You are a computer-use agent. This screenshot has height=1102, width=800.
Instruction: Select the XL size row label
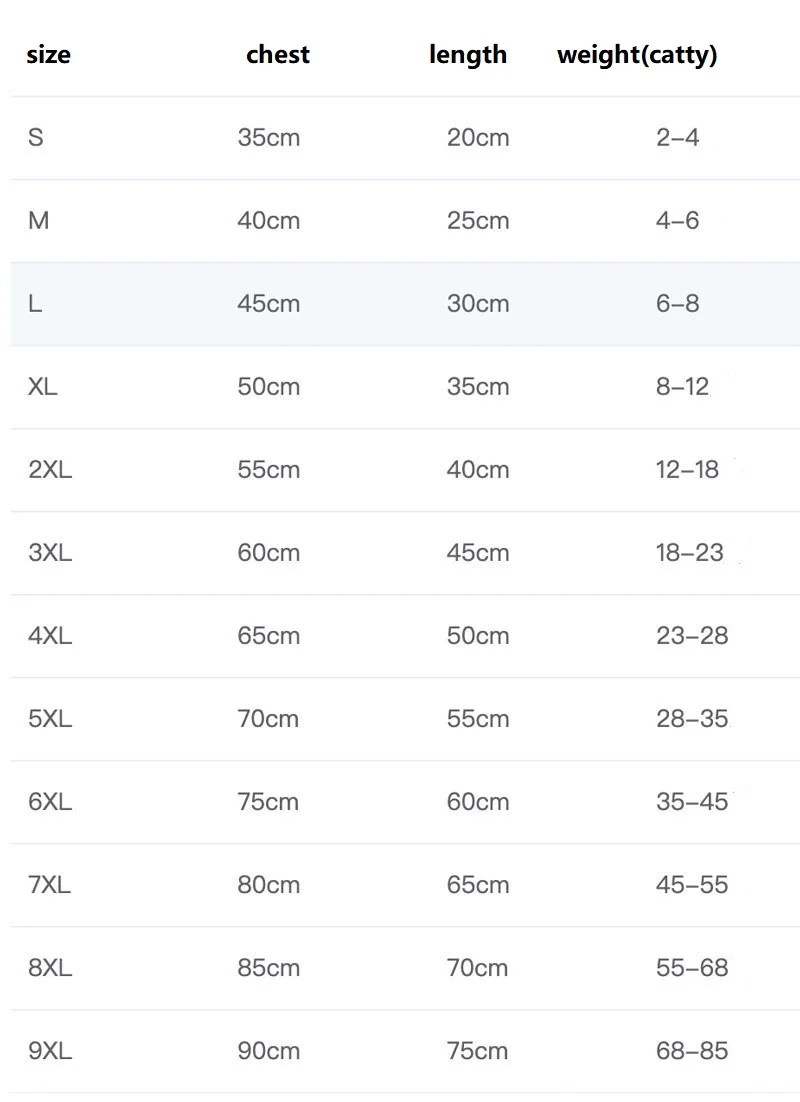point(43,387)
